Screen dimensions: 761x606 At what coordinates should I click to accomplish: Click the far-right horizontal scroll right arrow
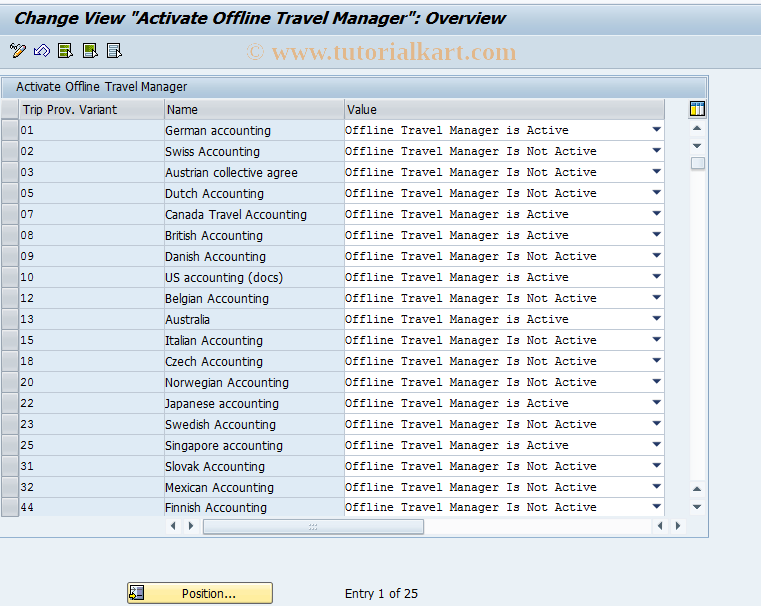point(678,526)
